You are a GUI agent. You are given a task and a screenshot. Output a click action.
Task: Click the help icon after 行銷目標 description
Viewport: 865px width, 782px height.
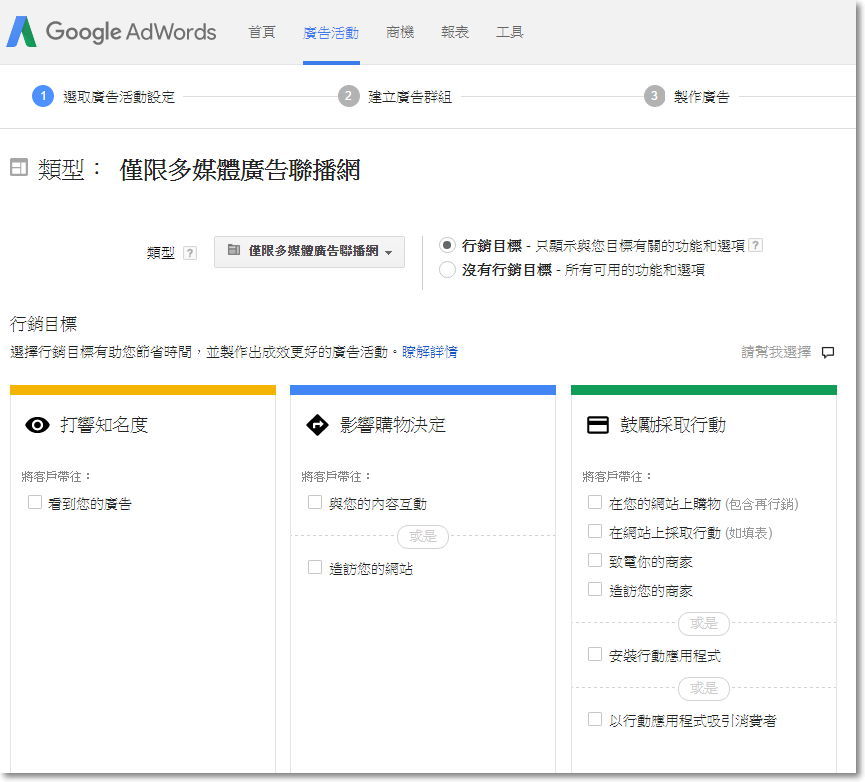[756, 245]
